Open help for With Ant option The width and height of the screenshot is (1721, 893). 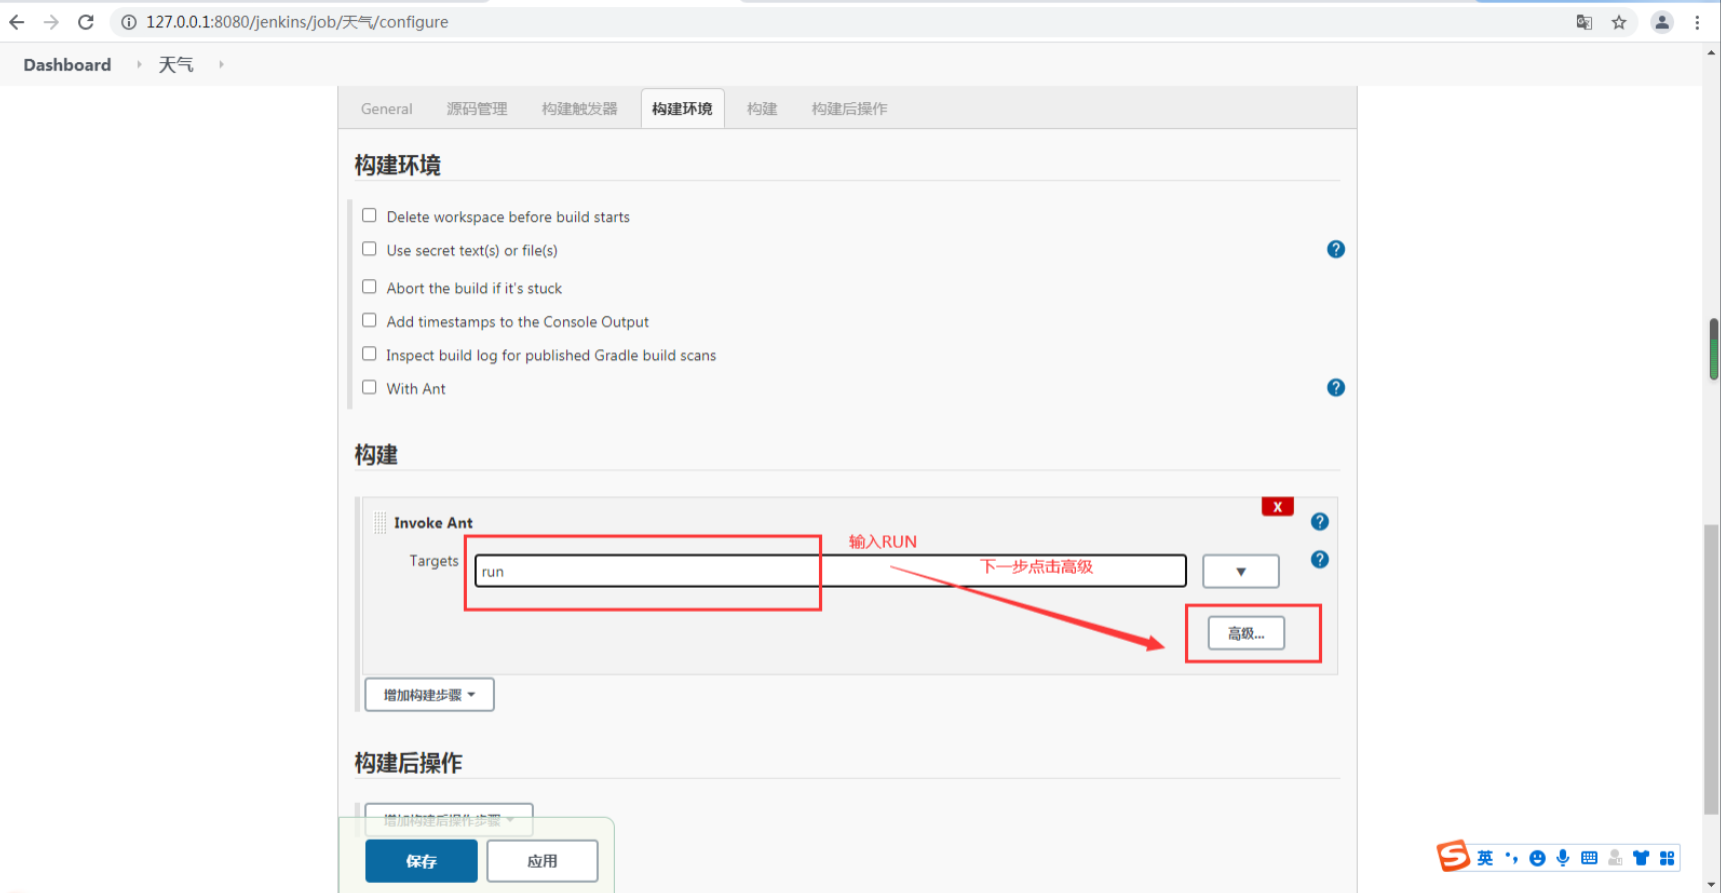tap(1336, 387)
